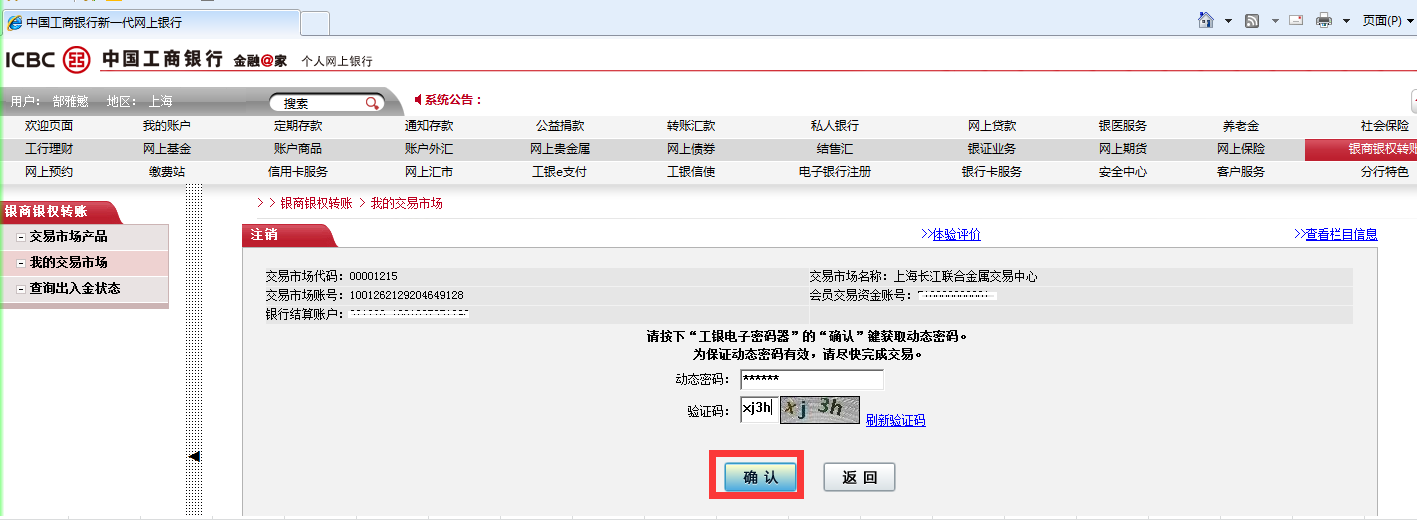Screen dimensions: 1417x520
Task: Click the RSS feeds icon
Action: 1252,20
